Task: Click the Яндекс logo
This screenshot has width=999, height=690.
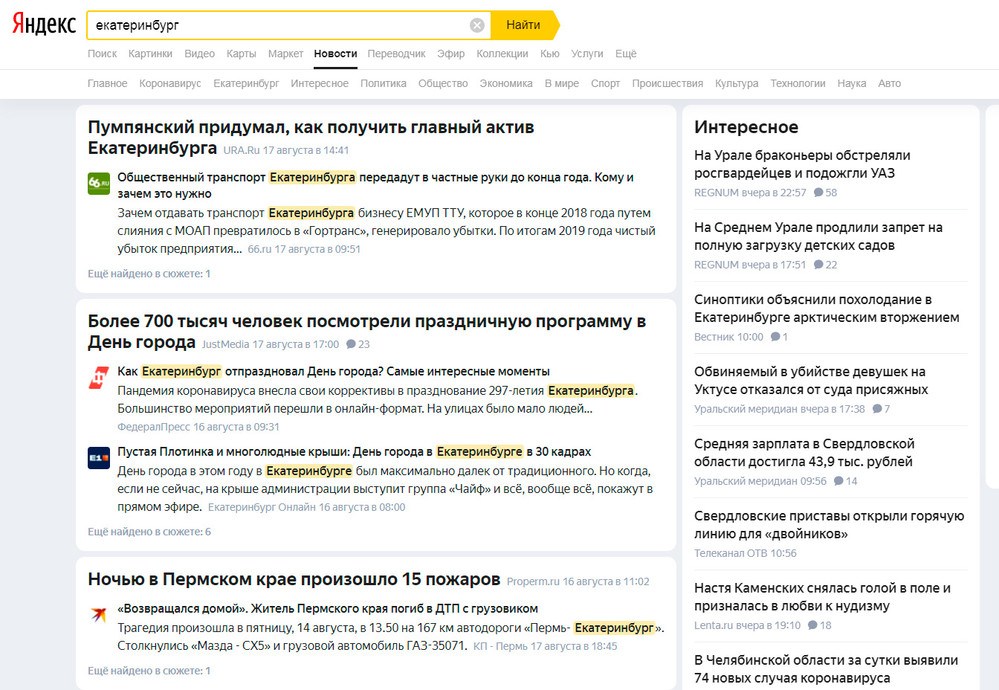Action: (44, 24)
